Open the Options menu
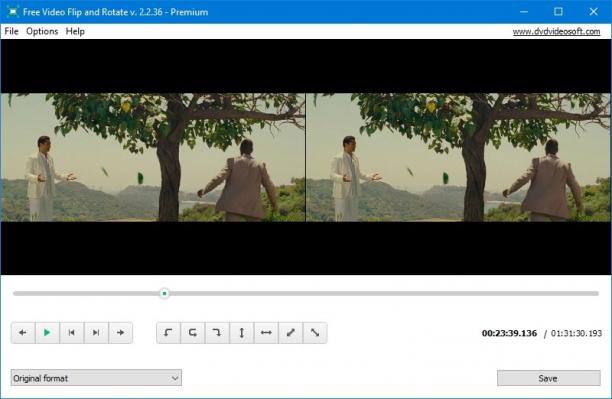Image resolution: width=612 pixels, height=399 pixels. tap(42, 31)
